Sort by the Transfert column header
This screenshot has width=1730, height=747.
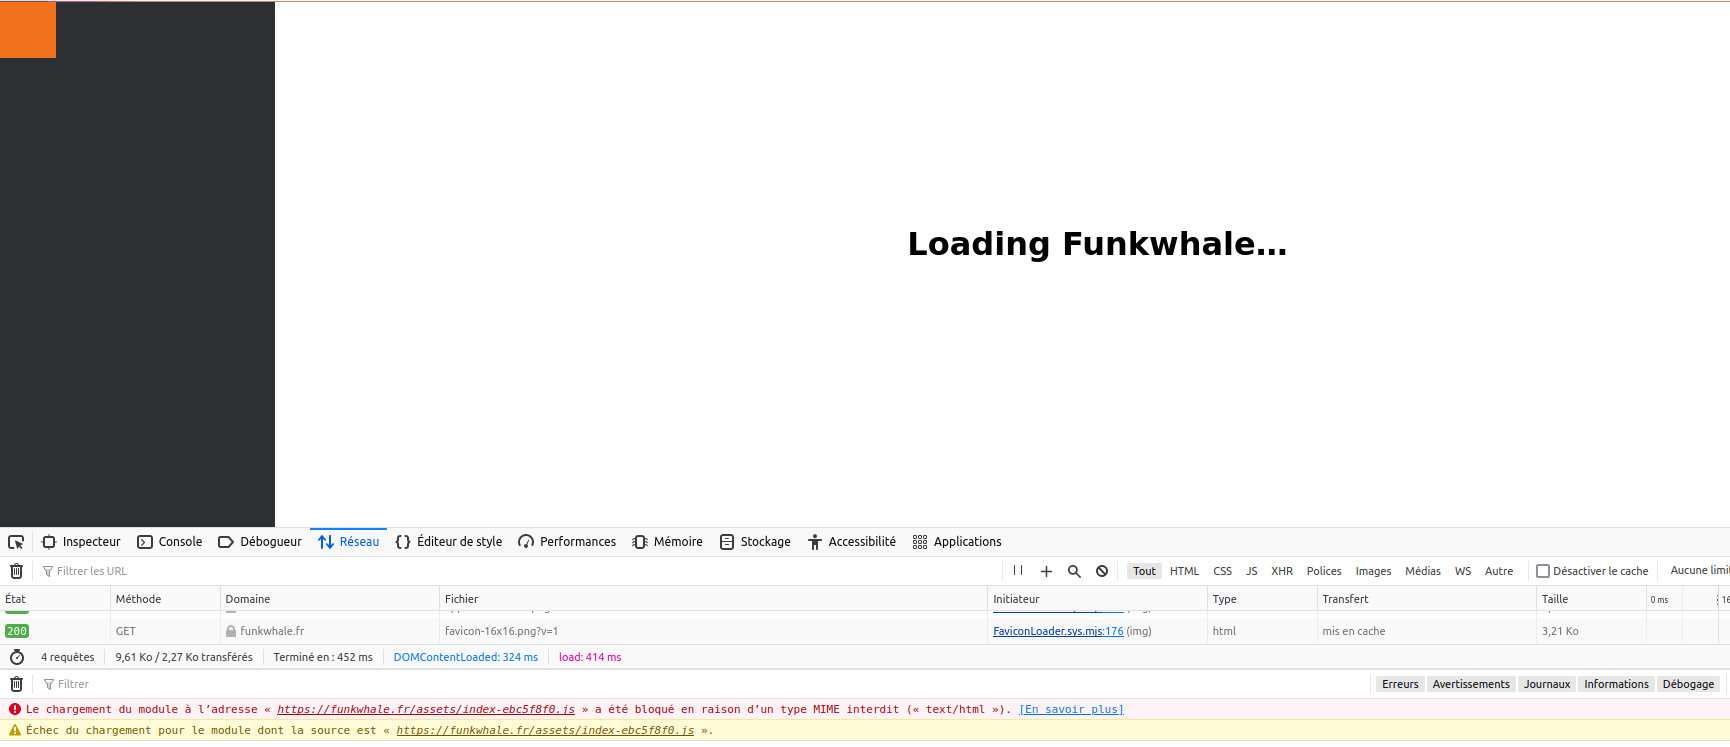[x=1427, y=599]
